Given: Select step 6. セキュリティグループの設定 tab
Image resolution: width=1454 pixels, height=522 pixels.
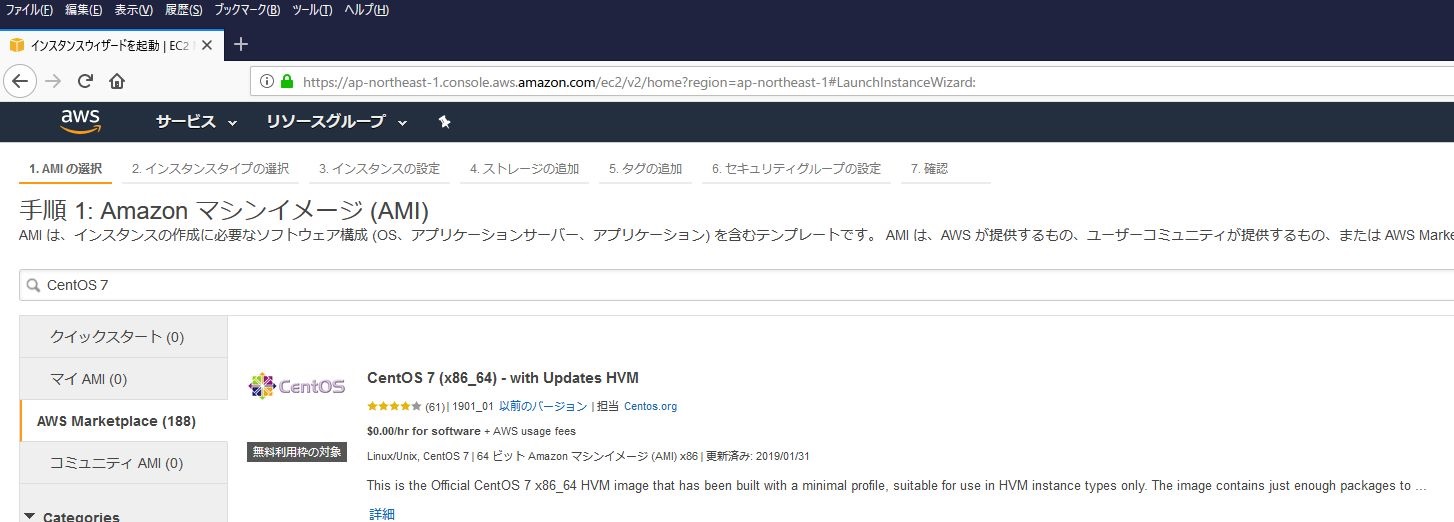Looking at the screenshot, I should point(796,169).
